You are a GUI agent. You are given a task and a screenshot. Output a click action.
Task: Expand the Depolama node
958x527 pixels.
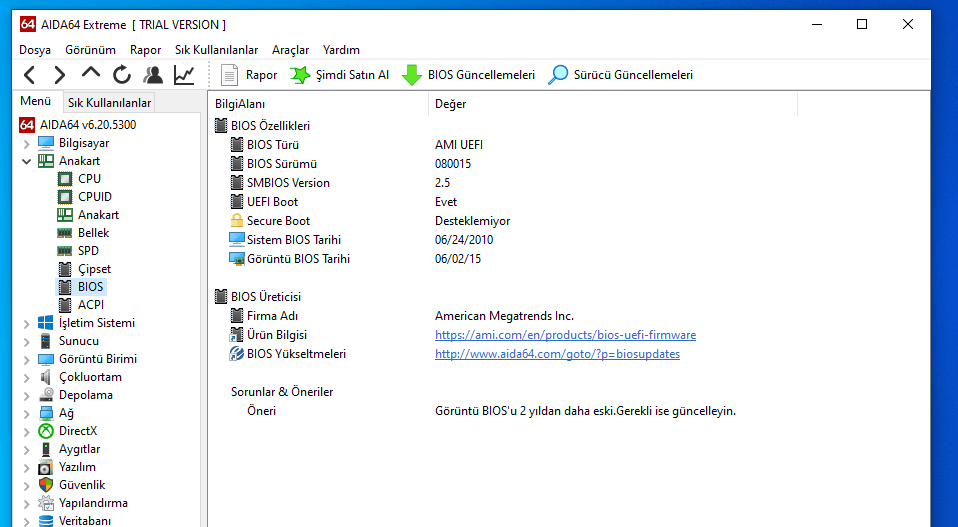pyautogui.click(x=26, y=396)
